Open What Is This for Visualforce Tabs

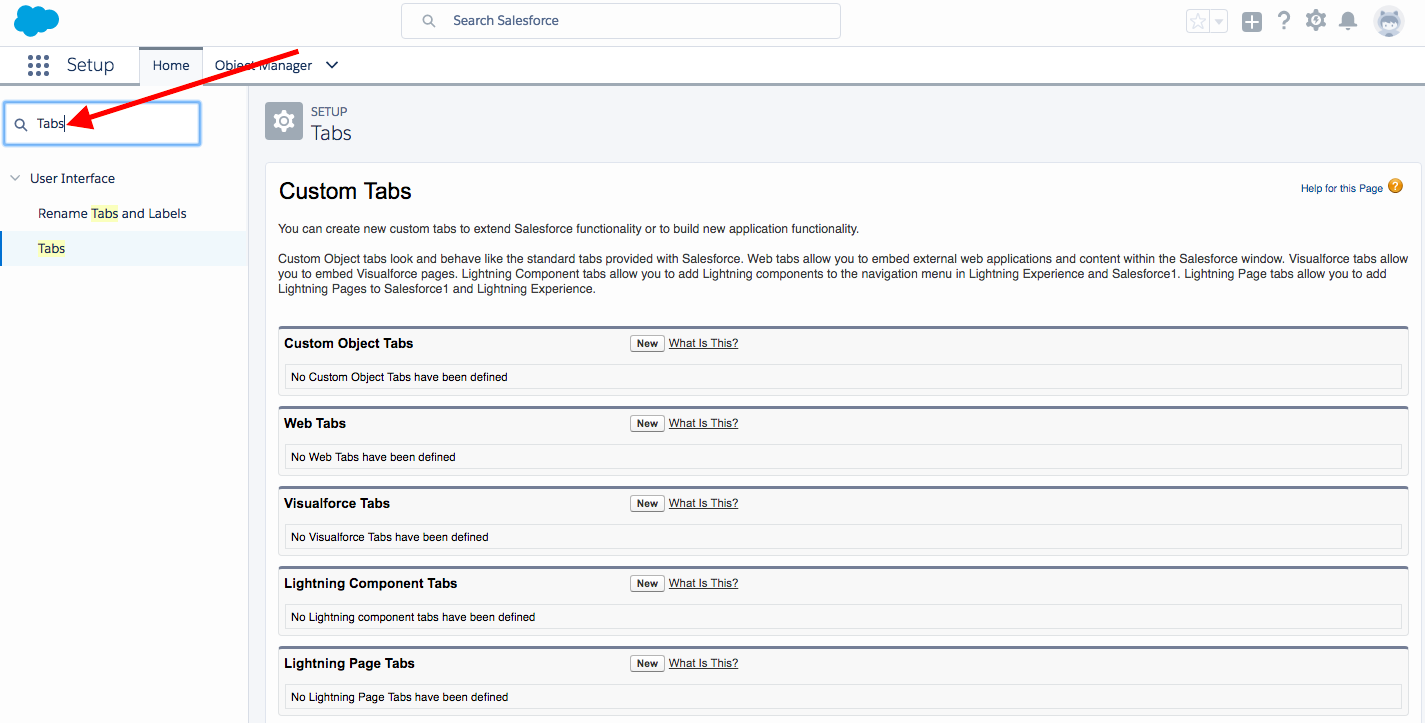pyautogui.click(x=703, y=503)
